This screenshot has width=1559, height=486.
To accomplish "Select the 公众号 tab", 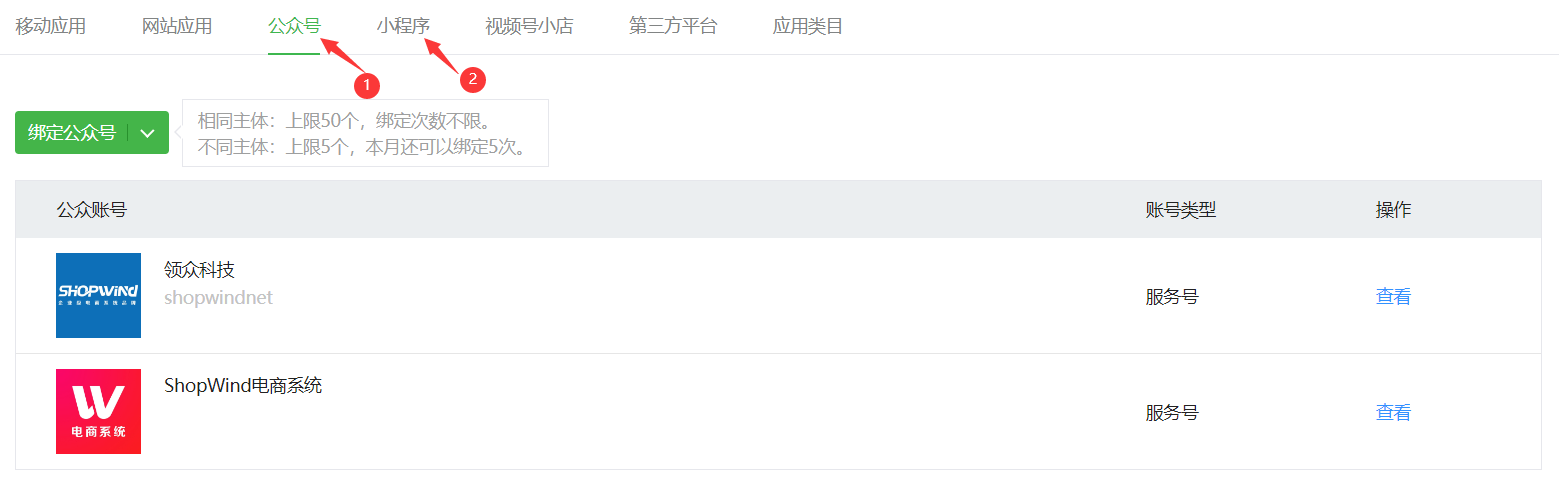I will click(x=294, y=26).
